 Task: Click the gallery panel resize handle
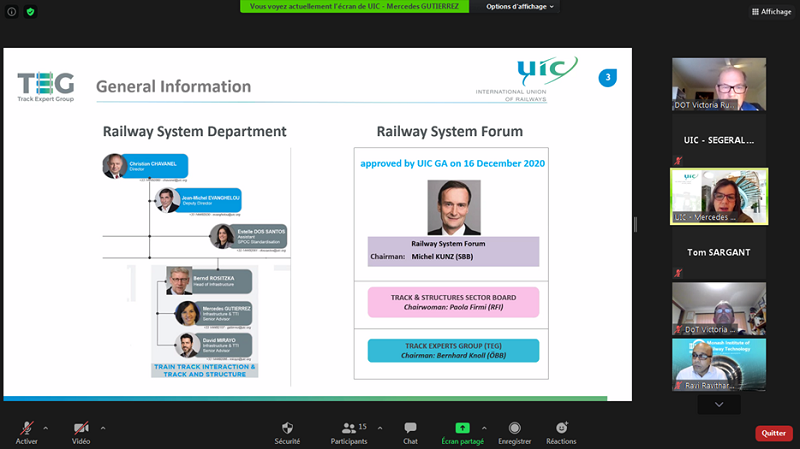pos(635,224)
